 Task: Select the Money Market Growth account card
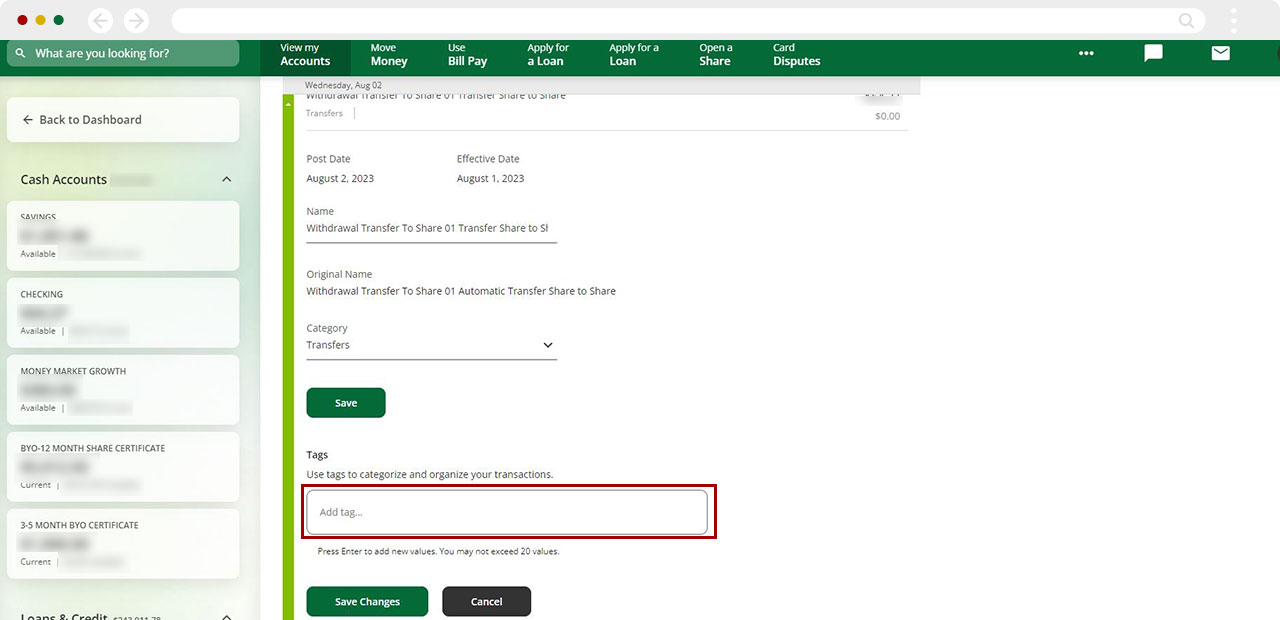click(x=123, y=389)
